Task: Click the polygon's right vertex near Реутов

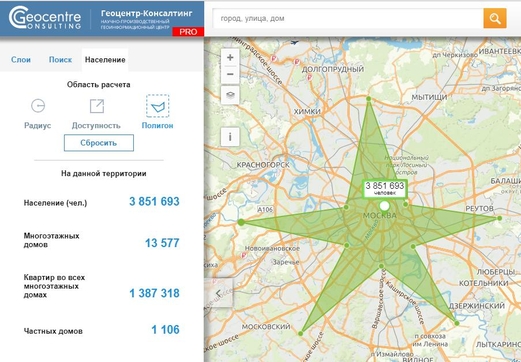Action: 499,218
